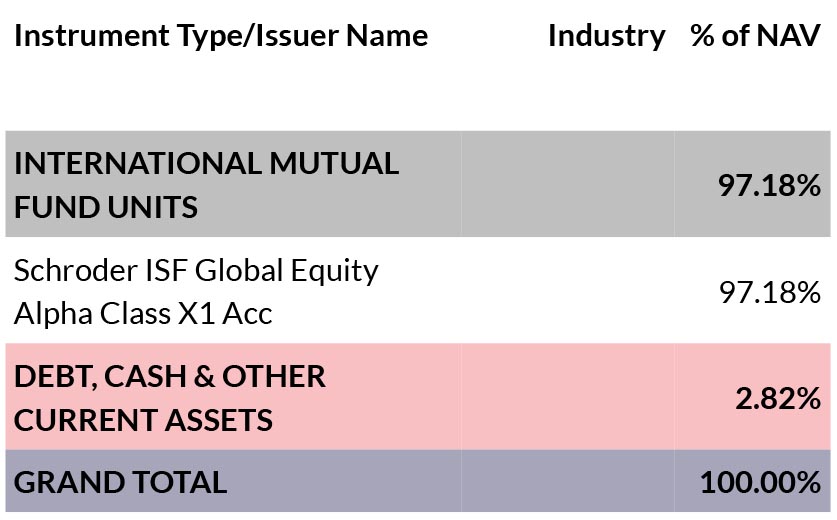The image size is (837, 520).
Task: Click empty Industry cell in pink row
Action: [567, 397]
